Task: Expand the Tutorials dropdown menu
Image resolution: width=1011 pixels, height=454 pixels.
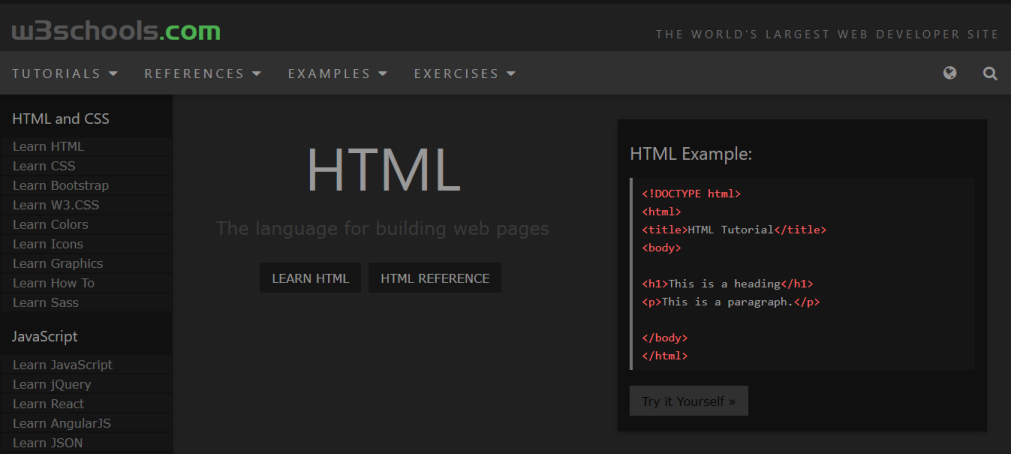Action: 65,74
